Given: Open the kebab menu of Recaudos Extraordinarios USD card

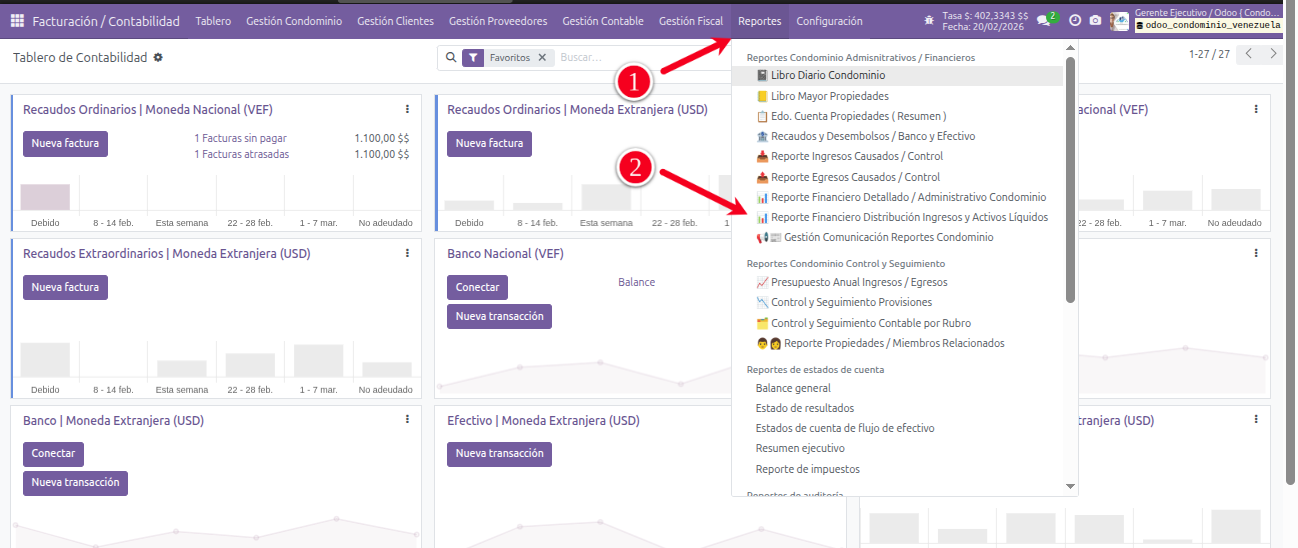Looking at the screenshot, I should click(x=407, y=254).
